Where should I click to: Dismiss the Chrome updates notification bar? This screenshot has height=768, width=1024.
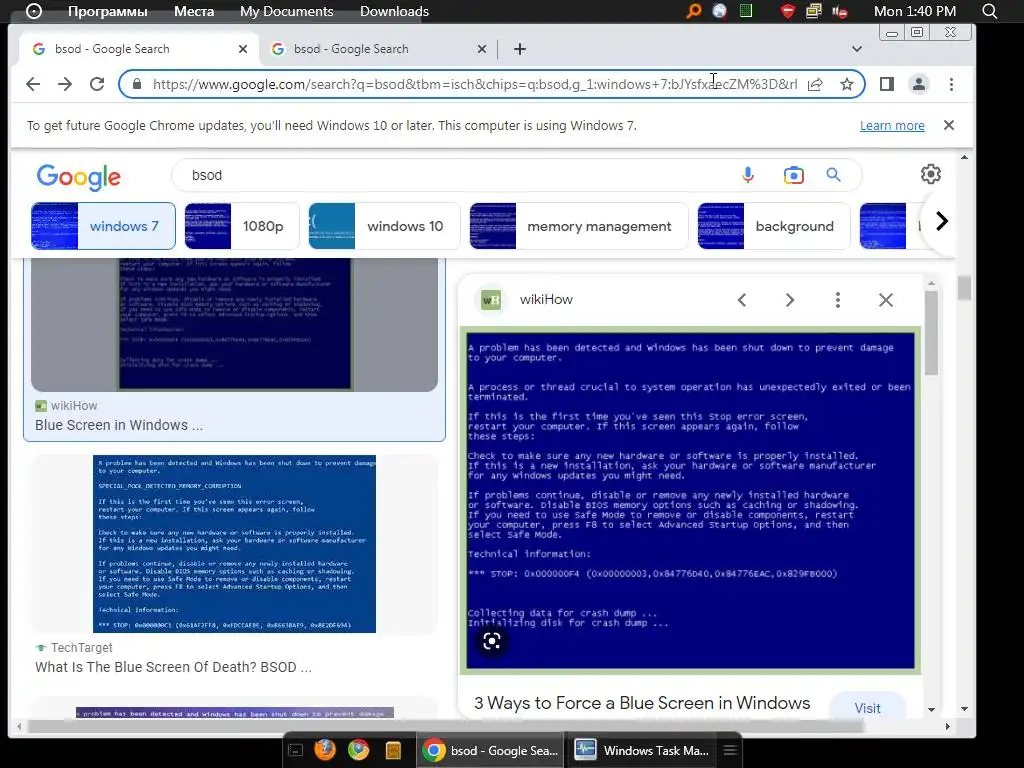pyautogui.click(x=949, y=125)
